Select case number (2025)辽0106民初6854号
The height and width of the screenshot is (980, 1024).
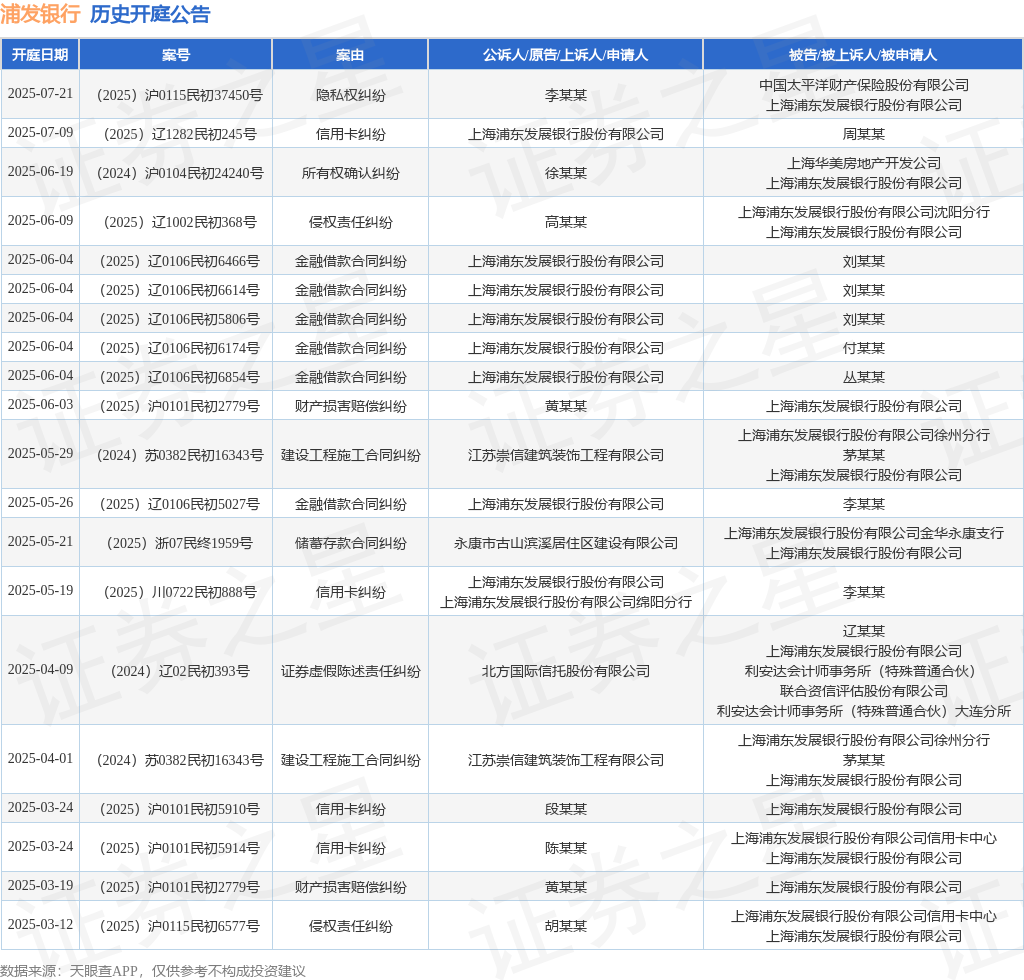(x=180, y=377)
